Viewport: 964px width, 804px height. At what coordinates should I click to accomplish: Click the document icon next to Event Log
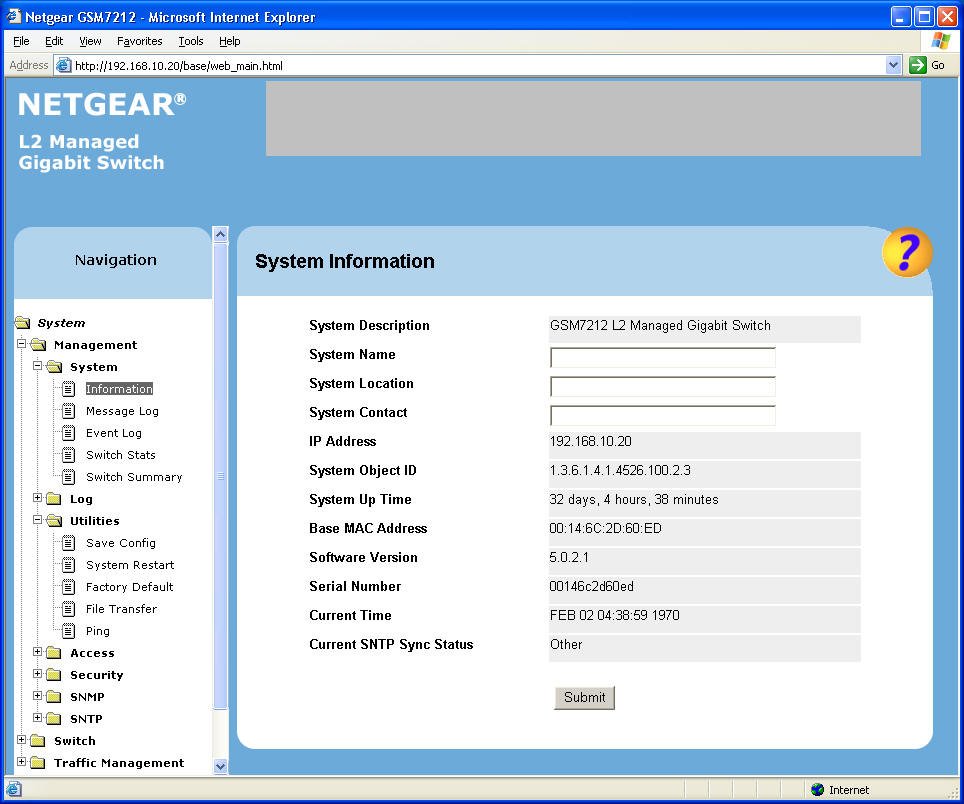pos(69,433)
